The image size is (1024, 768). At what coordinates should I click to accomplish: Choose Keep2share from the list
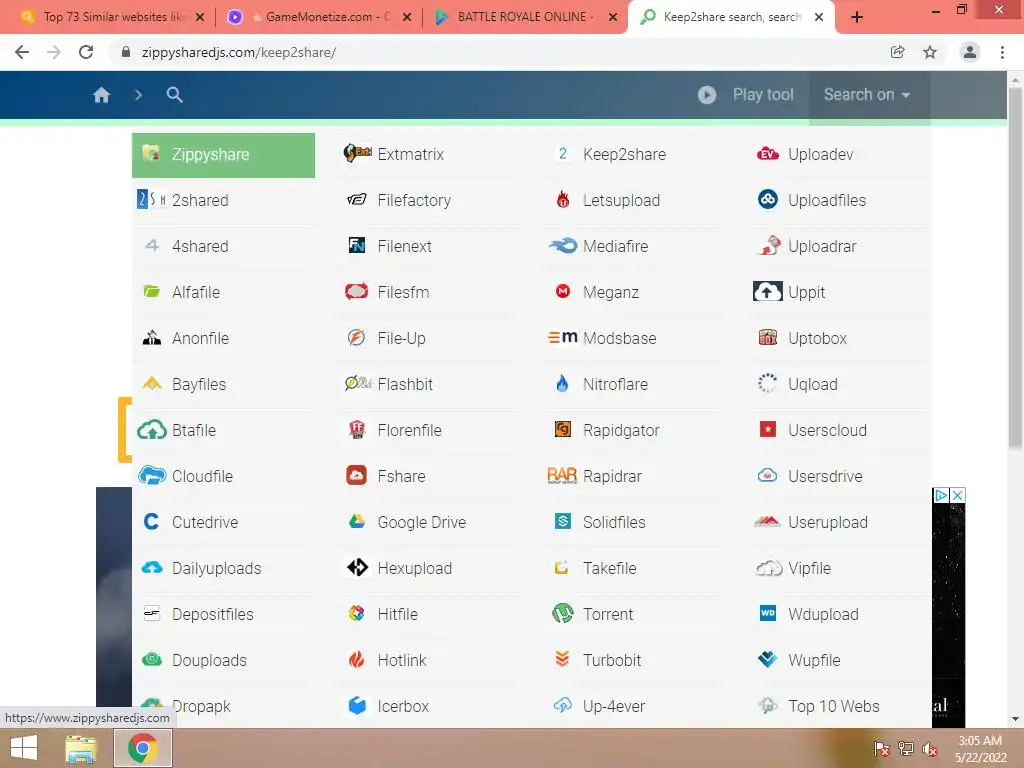pyautogui.click(x=624, y=155)
